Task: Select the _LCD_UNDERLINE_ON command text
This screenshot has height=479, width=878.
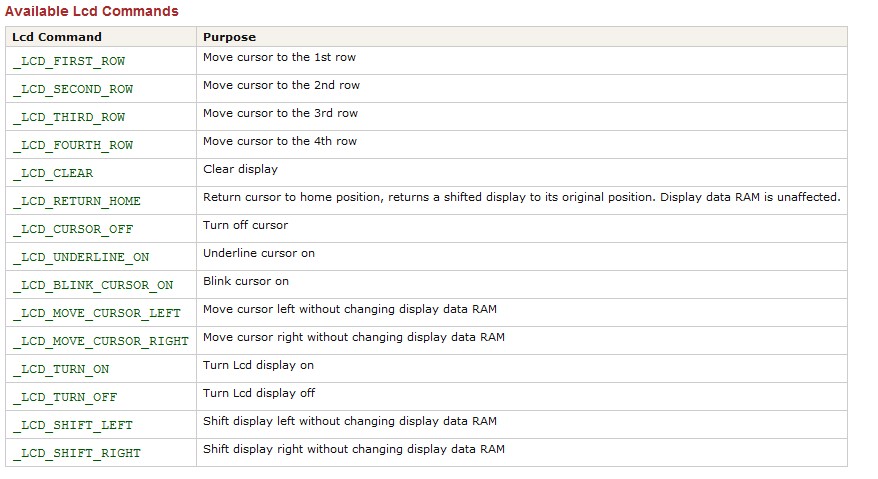Action: [81, 257]
